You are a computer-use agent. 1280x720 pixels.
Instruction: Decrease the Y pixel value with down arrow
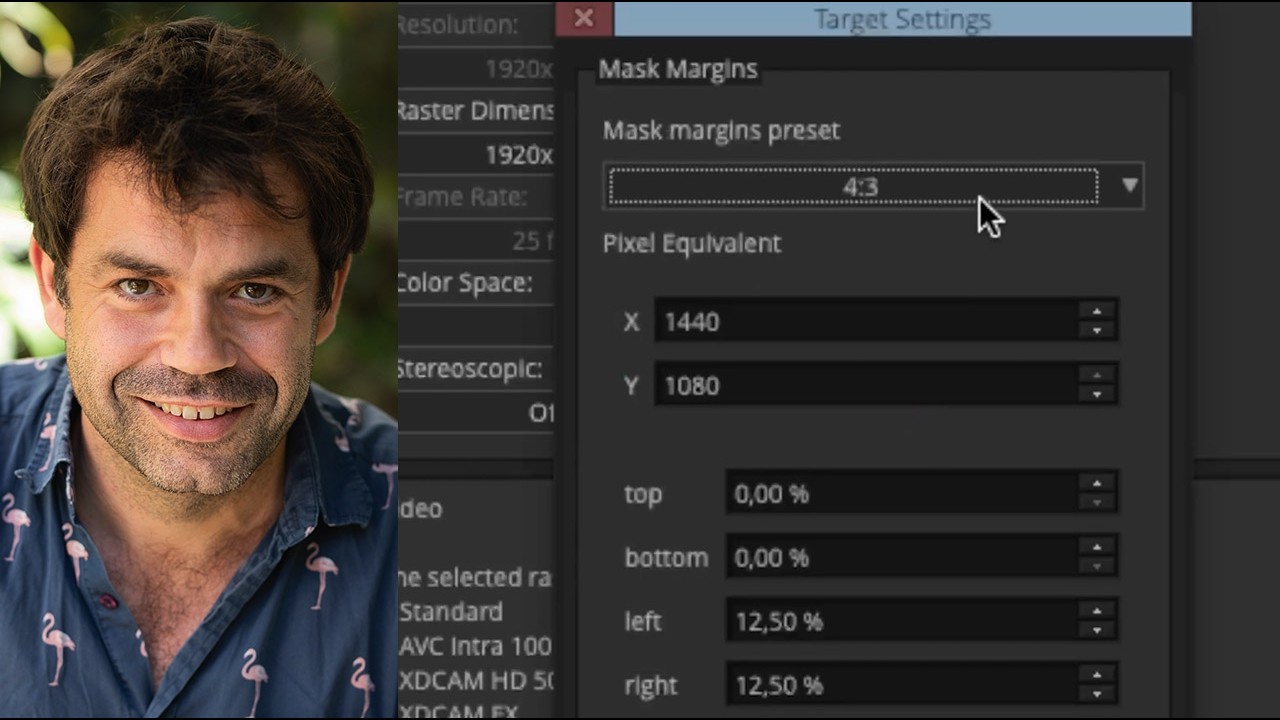[1097, 395]
